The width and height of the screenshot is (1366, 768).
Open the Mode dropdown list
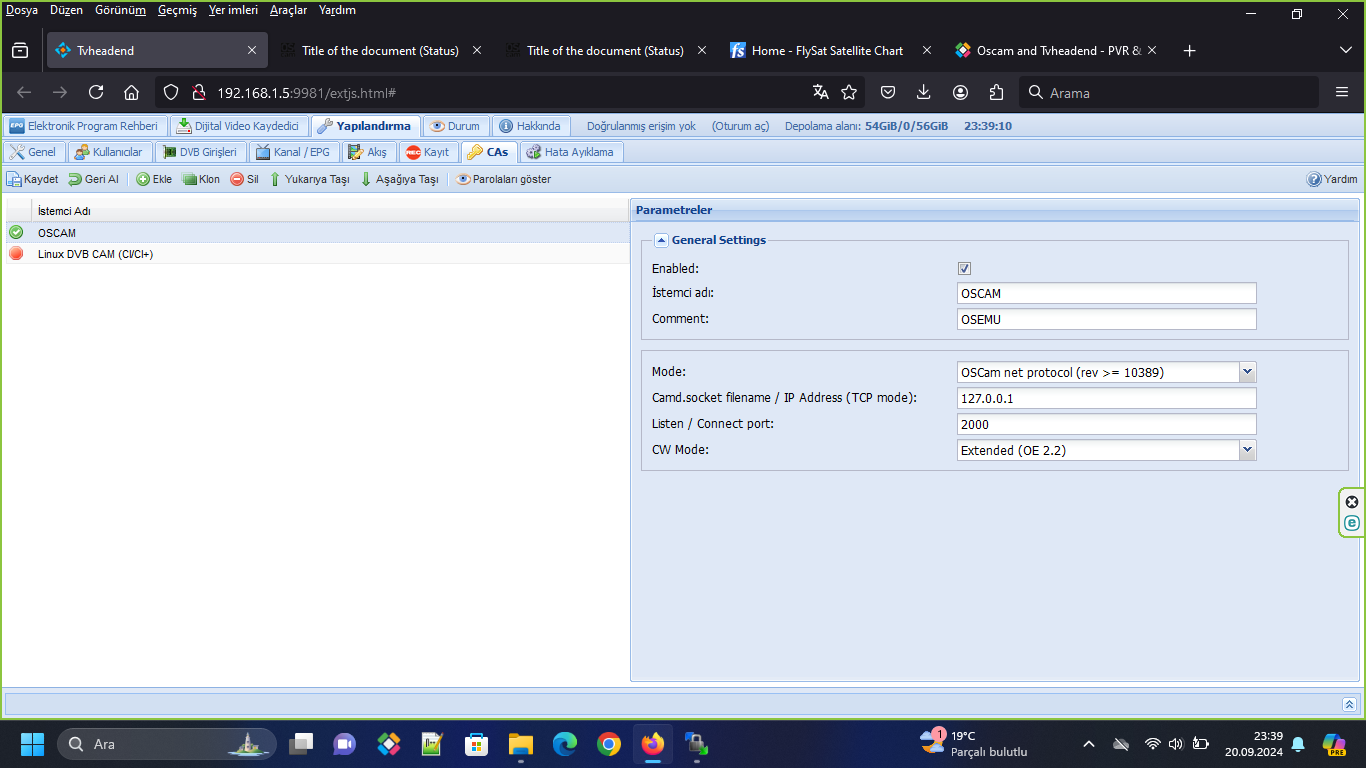tap(1247, 372)
